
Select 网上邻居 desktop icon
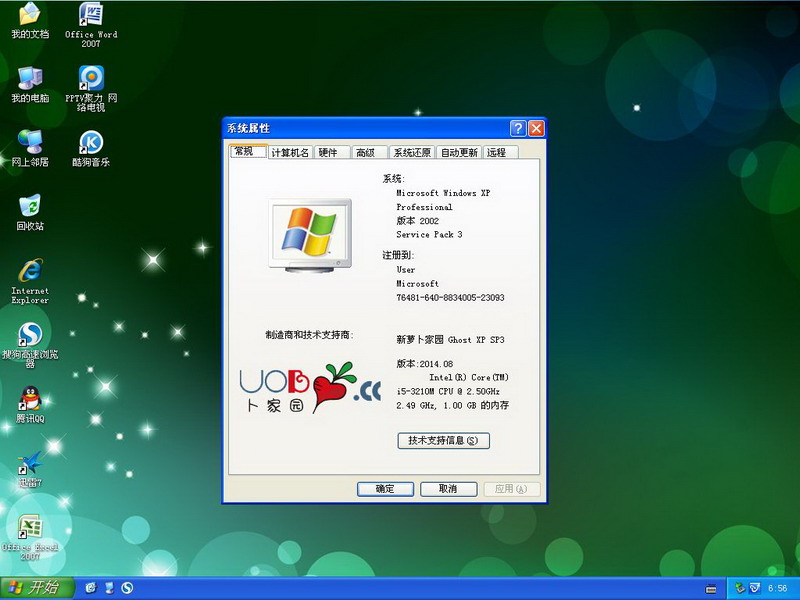30,148
